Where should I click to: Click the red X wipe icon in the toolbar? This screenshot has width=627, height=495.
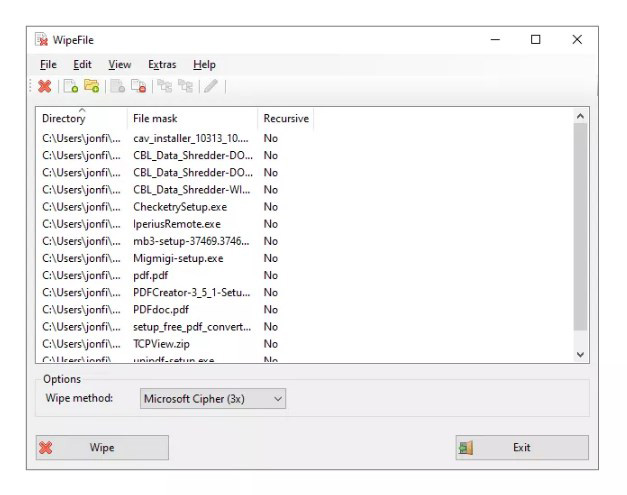tap(45, 86)
